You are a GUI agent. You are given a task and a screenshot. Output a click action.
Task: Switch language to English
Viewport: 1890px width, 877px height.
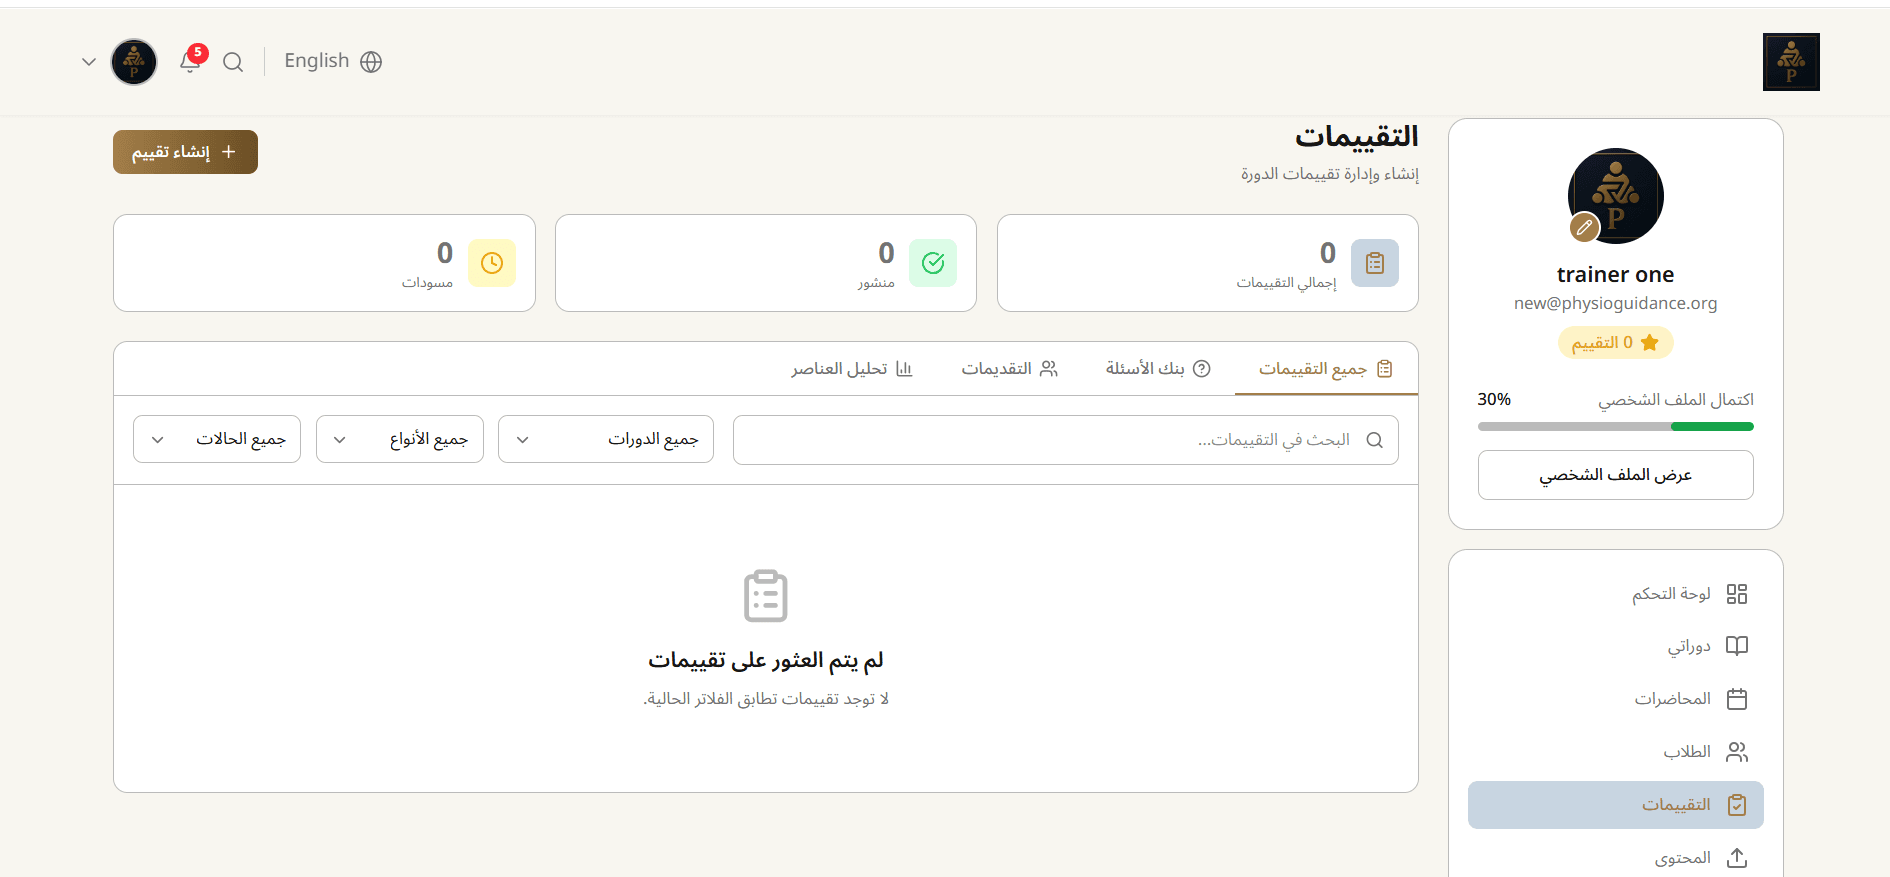pos(317,61)
